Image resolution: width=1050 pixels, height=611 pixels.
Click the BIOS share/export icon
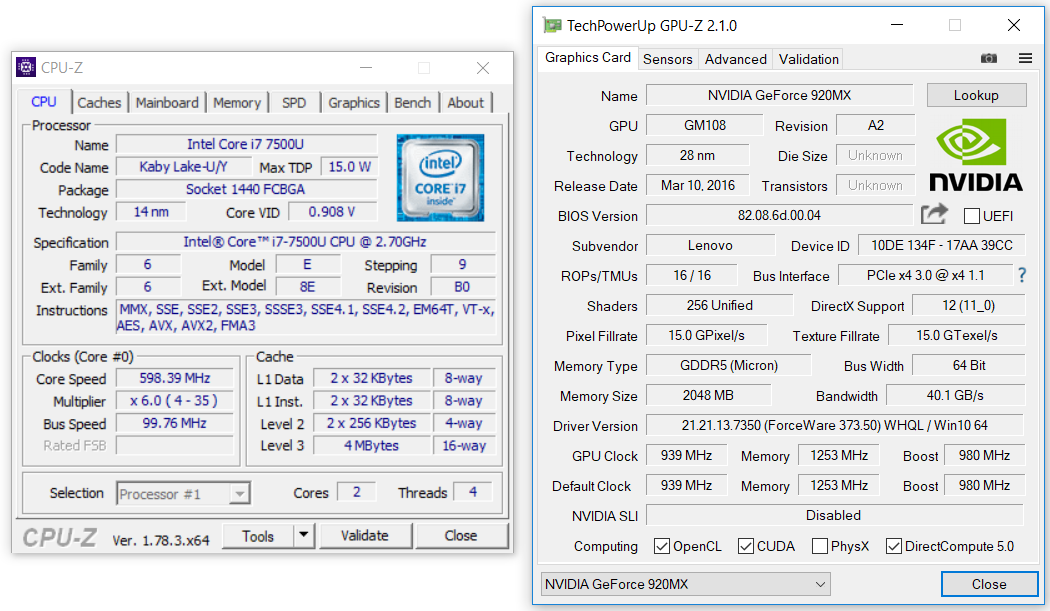(x=934, y=214)
